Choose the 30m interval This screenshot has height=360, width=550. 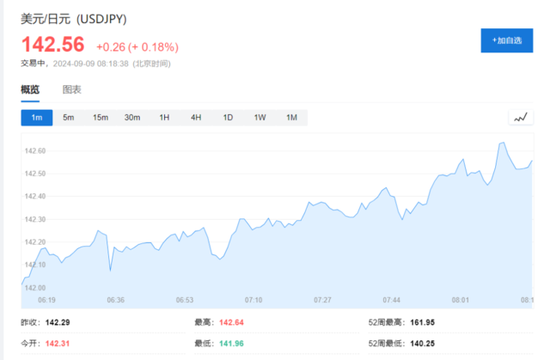point(132,118)
